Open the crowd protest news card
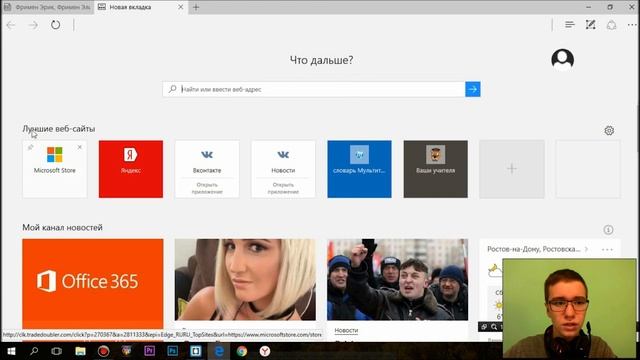 (398, 280)
